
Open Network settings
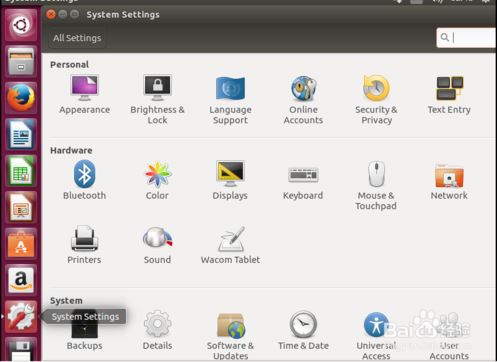pyautogui.click(x=449, y=182)
